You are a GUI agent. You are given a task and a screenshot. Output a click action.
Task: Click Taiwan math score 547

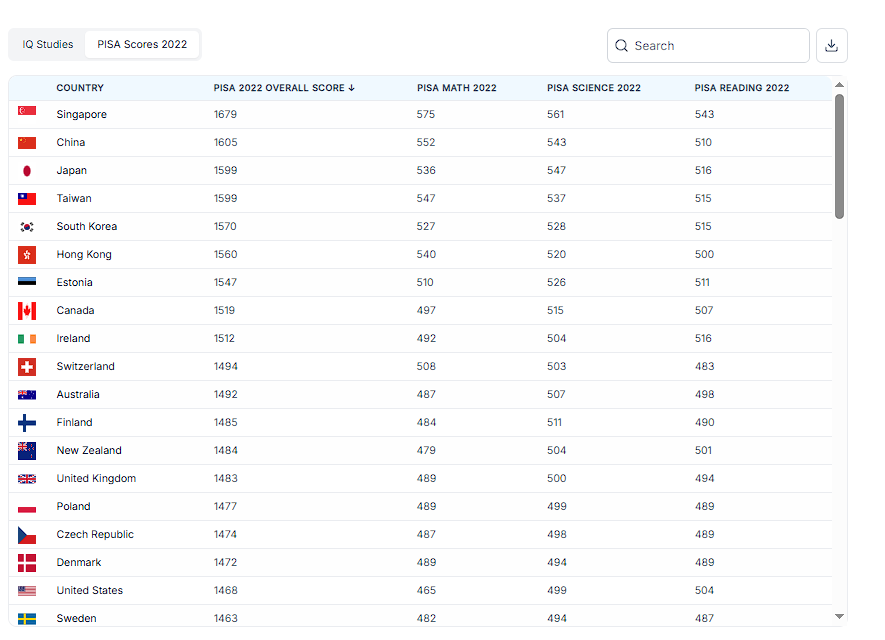426,199
